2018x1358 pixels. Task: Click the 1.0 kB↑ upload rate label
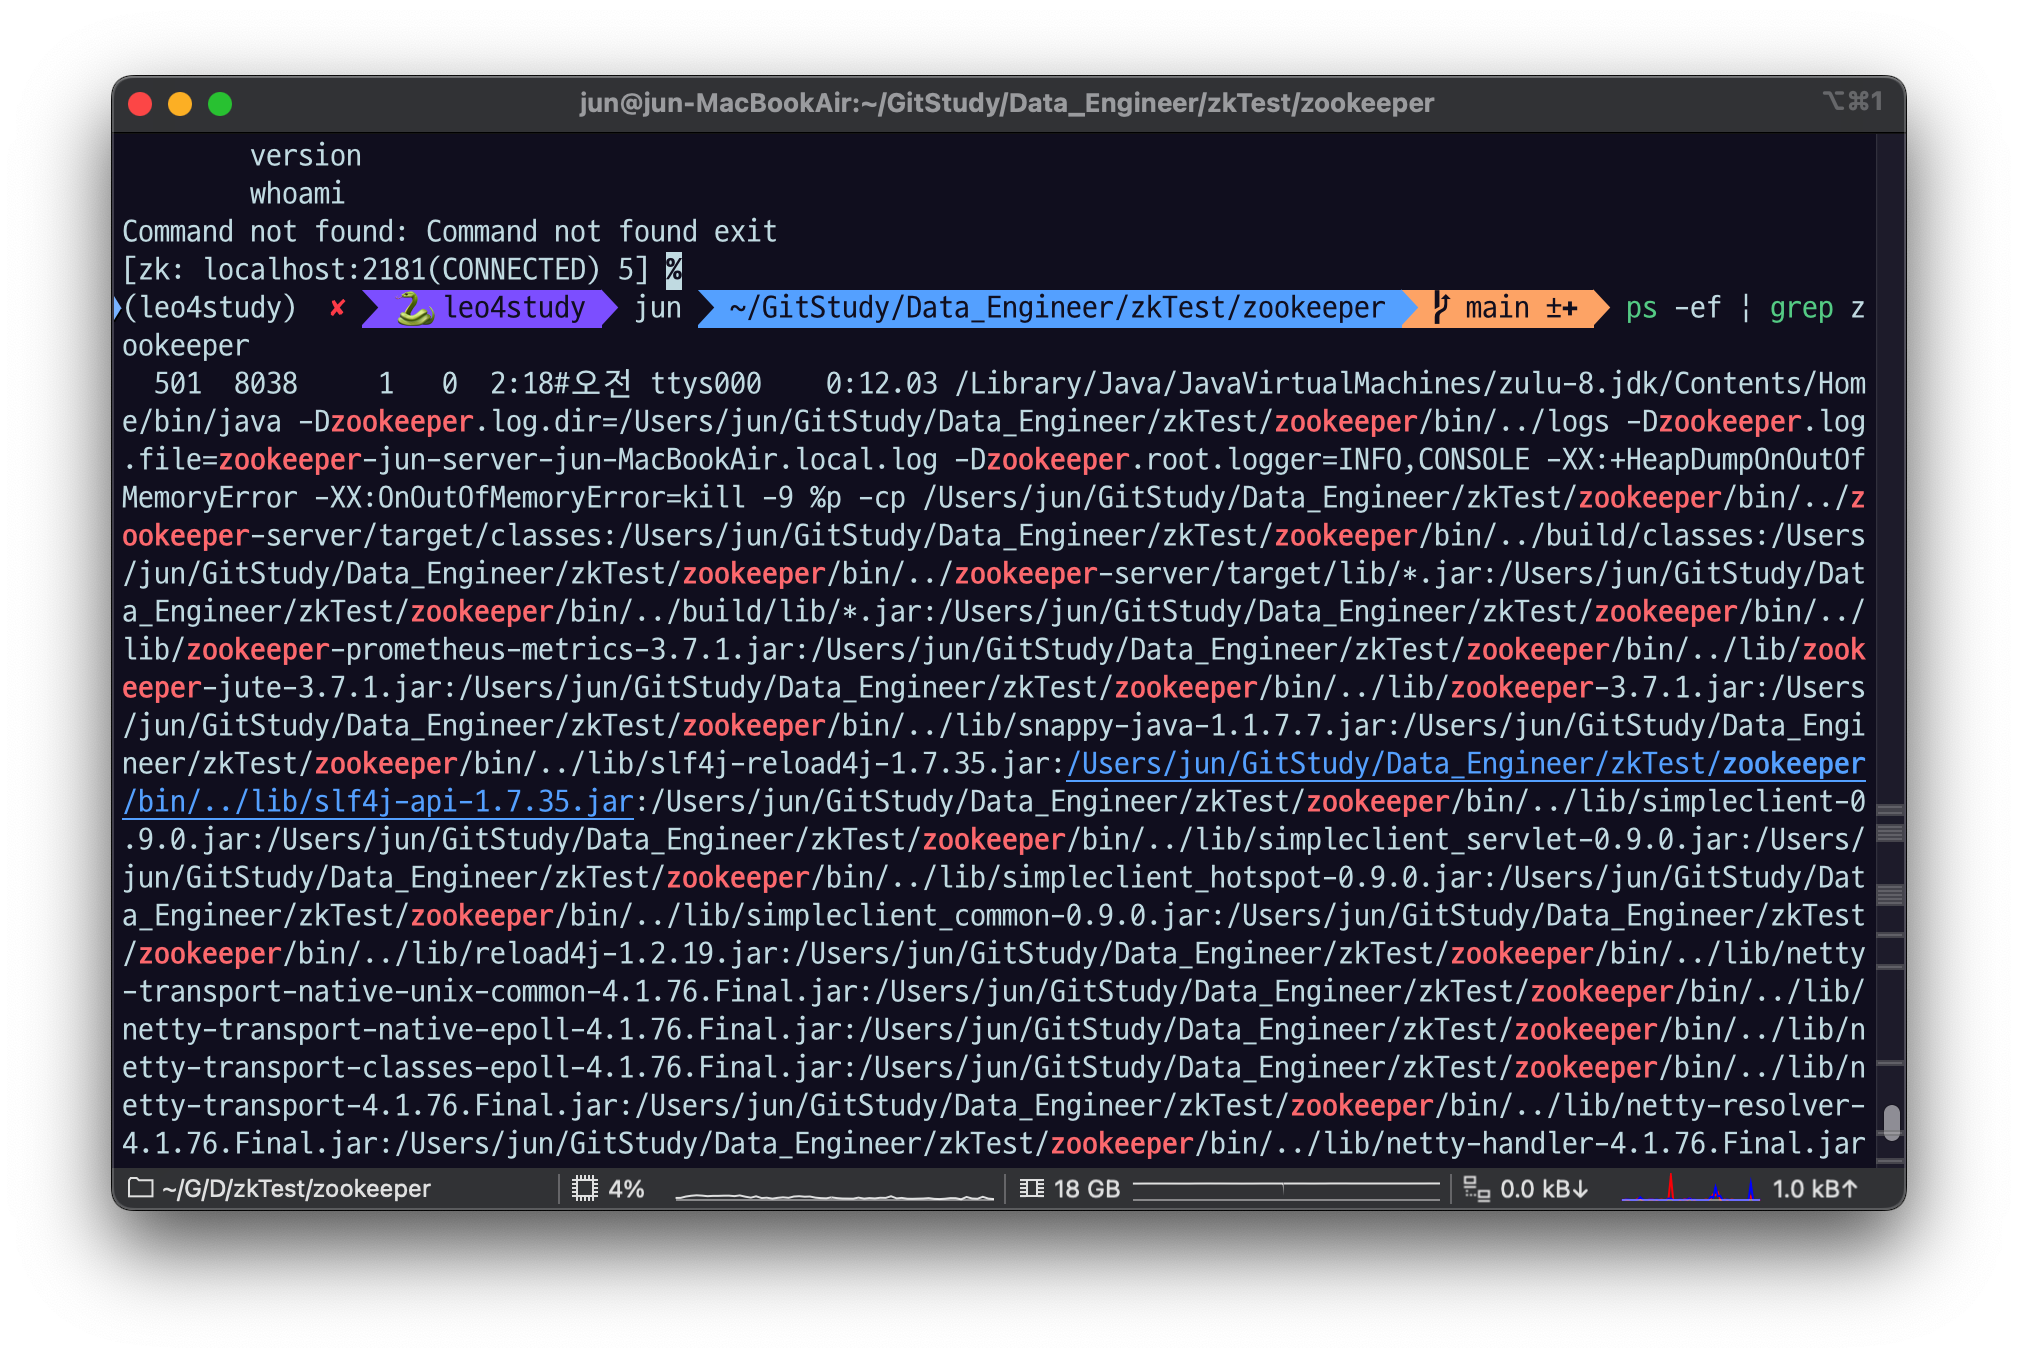pos(1814,1188)
